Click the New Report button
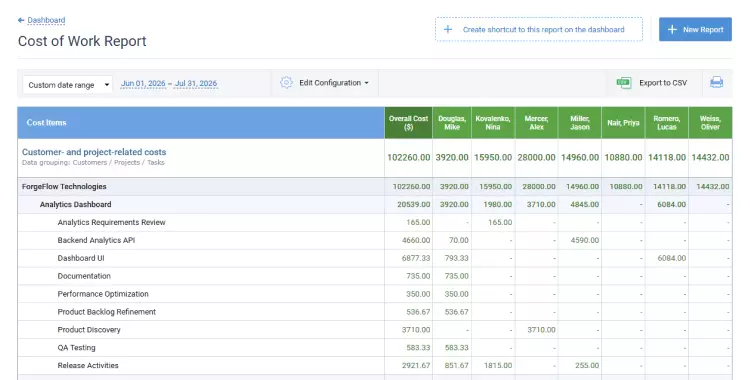Viewport: 750px width, 380px height. tap(695, 29)
